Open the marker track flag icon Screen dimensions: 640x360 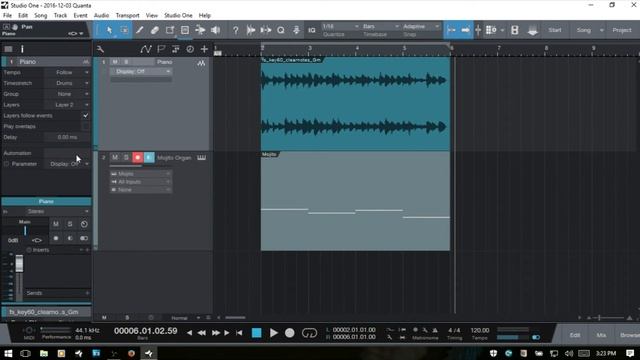[161, 49]
